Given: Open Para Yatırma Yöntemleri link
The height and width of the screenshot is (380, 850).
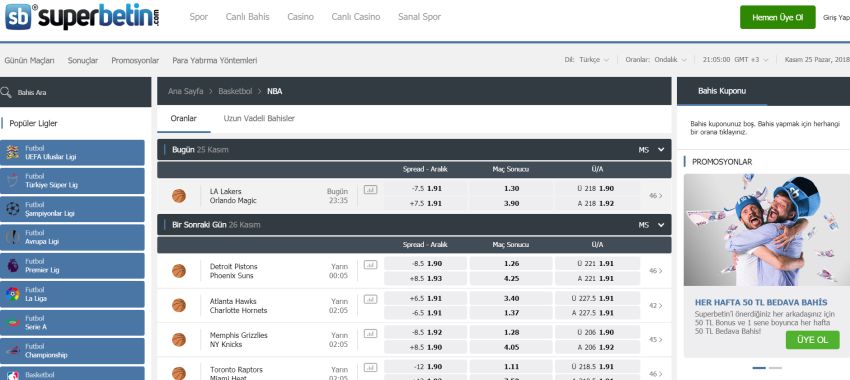Looking at the screenshot, I should (215, 60).
